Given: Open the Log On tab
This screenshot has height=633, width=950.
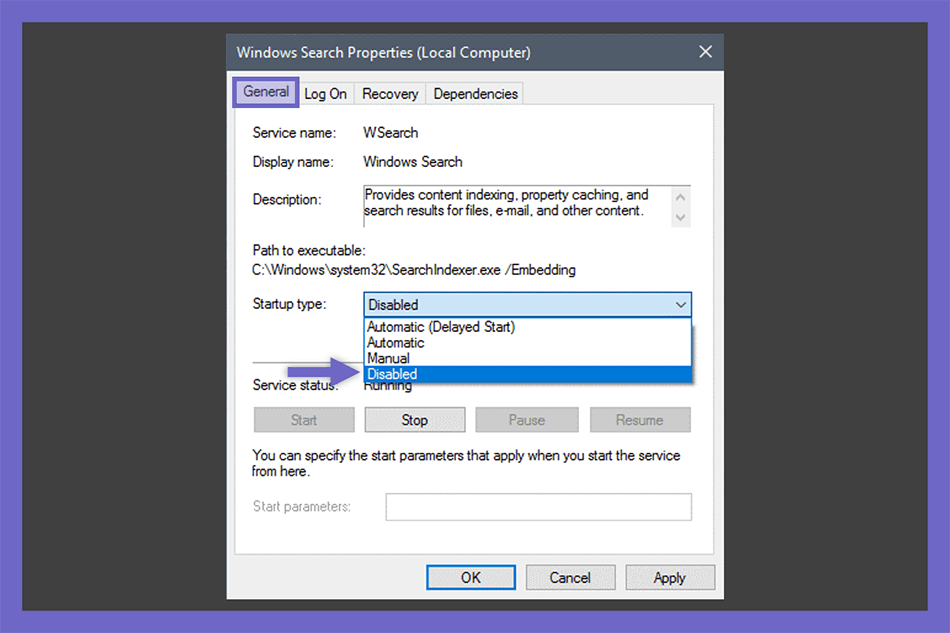Looking at the screenshot, I should pos(325,94).
